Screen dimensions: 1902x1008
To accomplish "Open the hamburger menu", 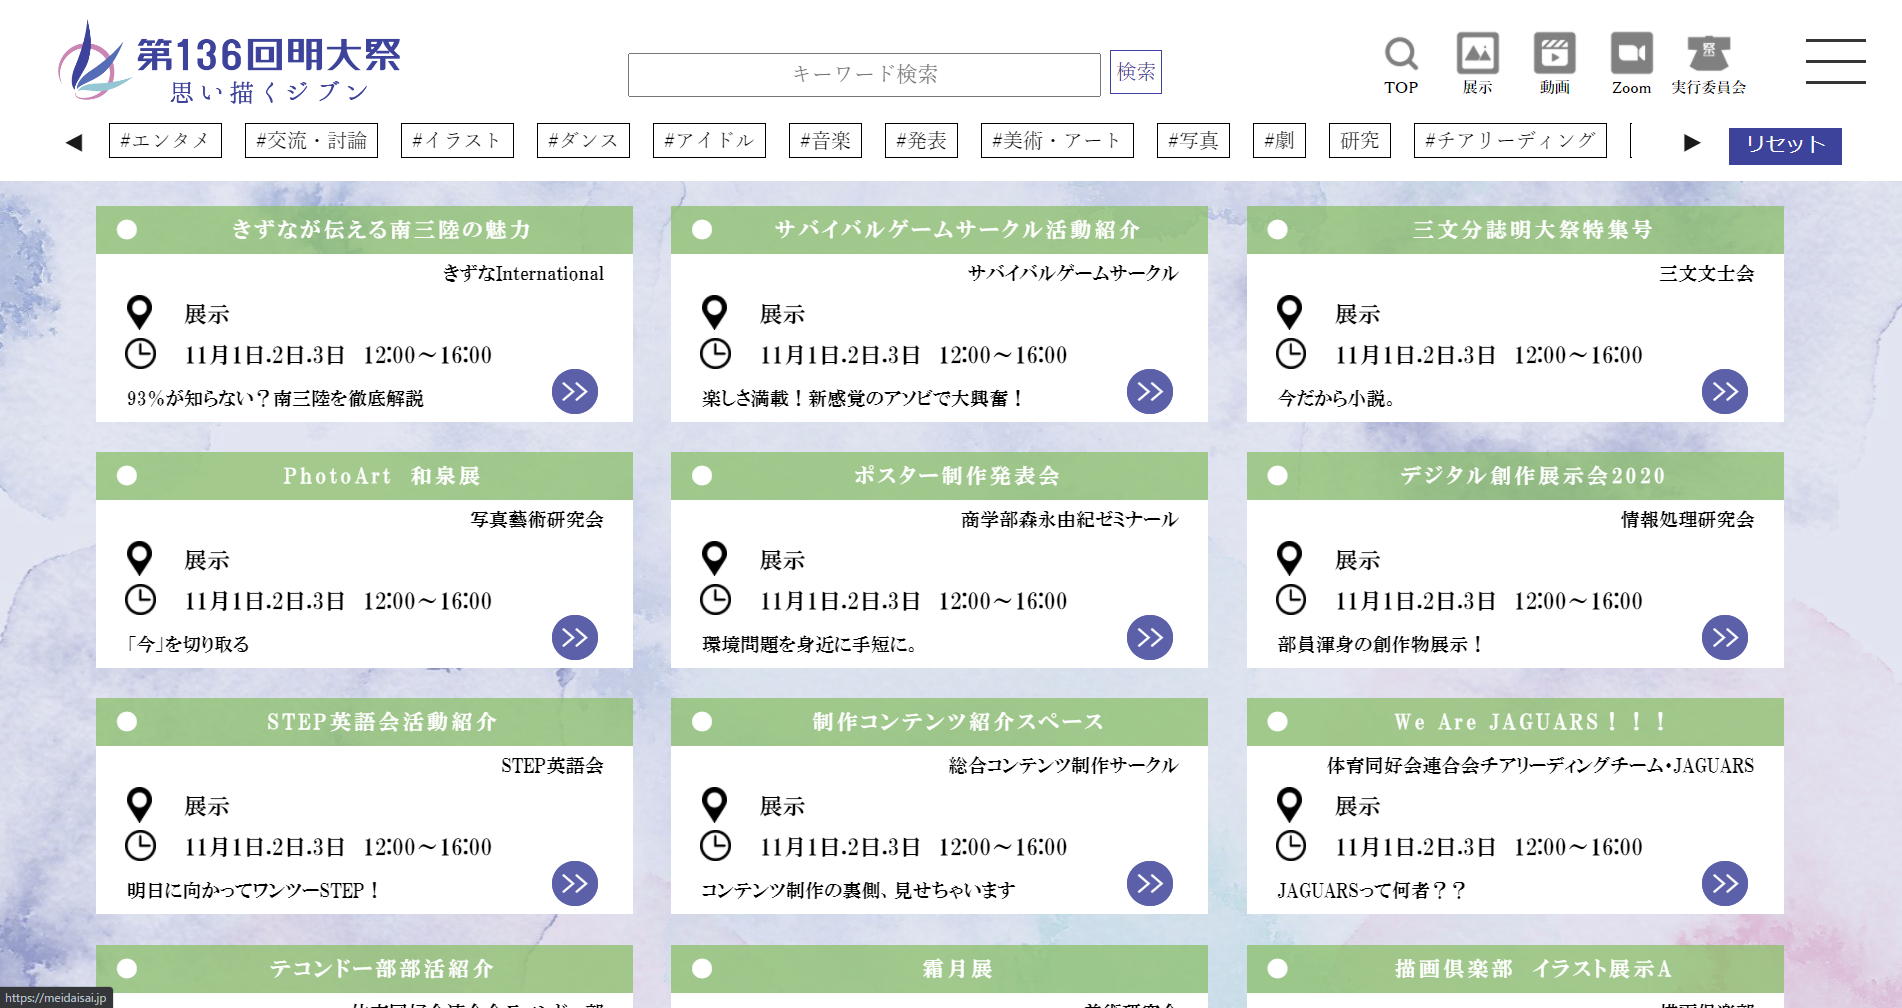I will coord(1835,62).
